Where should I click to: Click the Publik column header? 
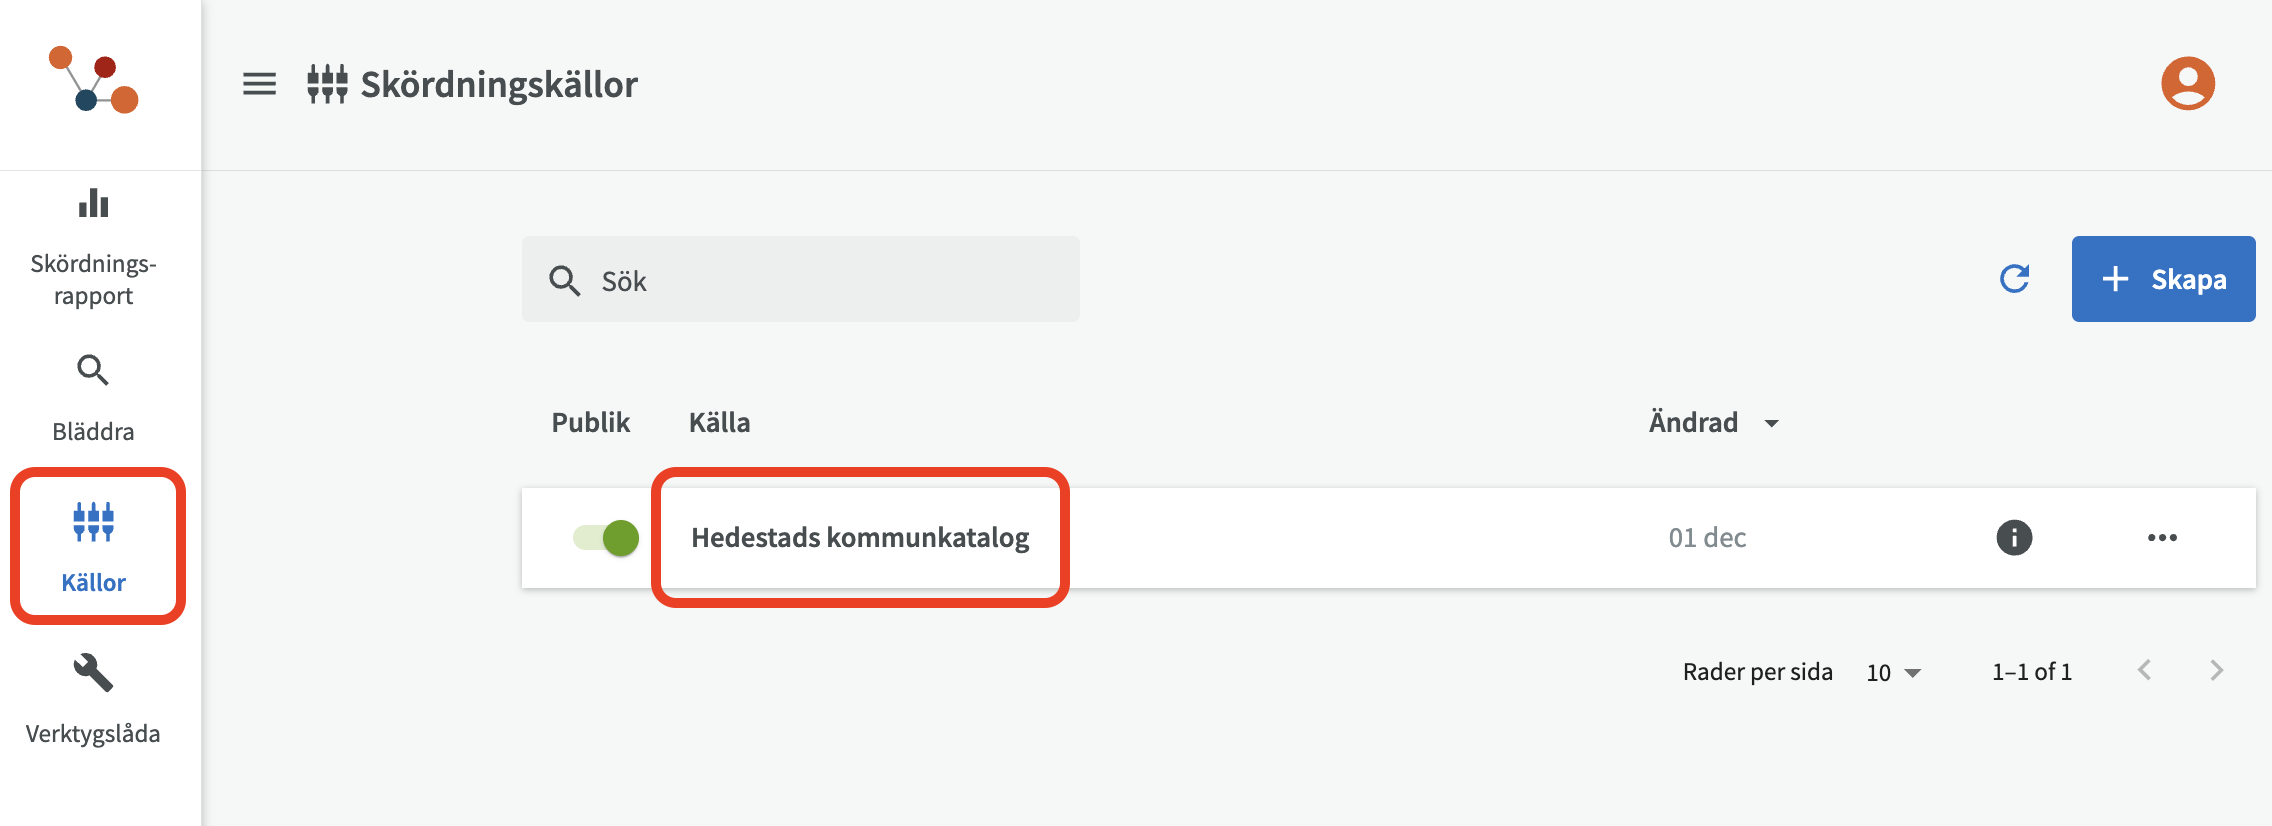click(x=590, y=423)
